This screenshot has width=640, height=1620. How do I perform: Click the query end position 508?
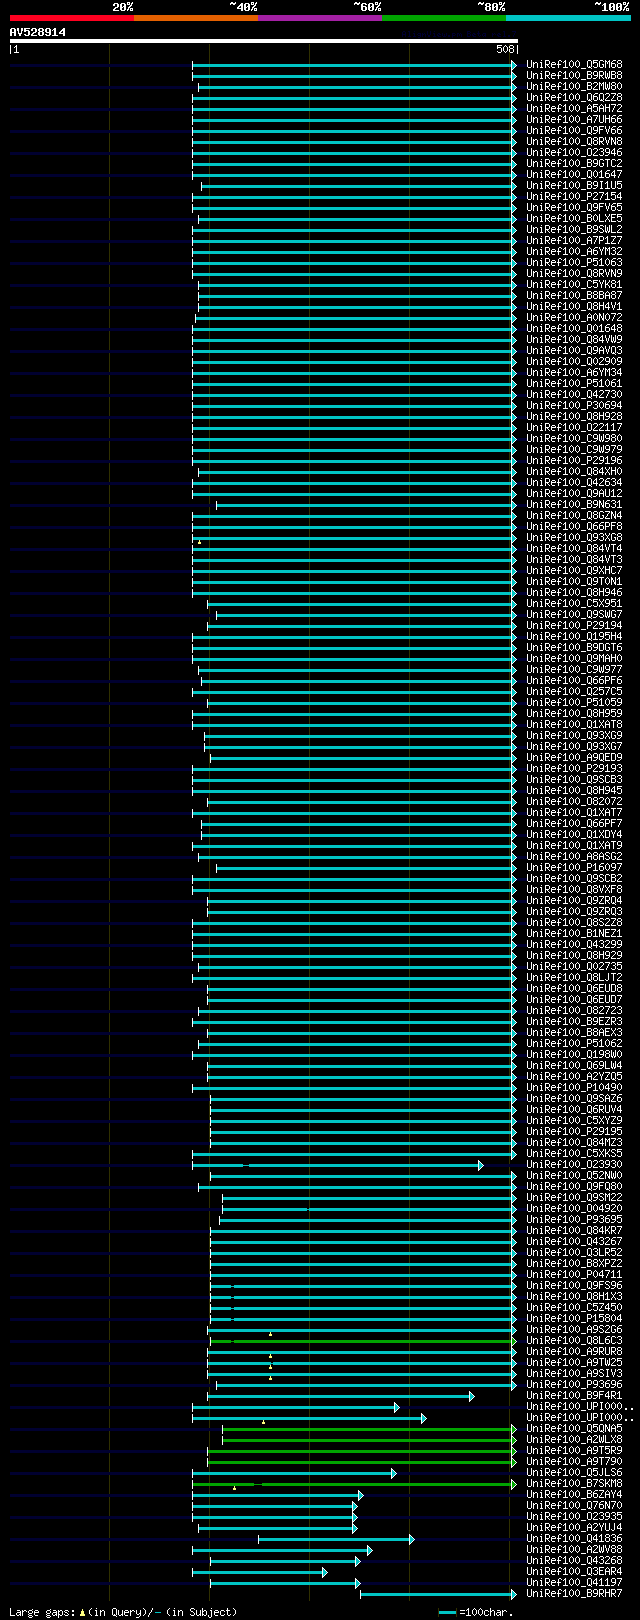click(505, 49)
